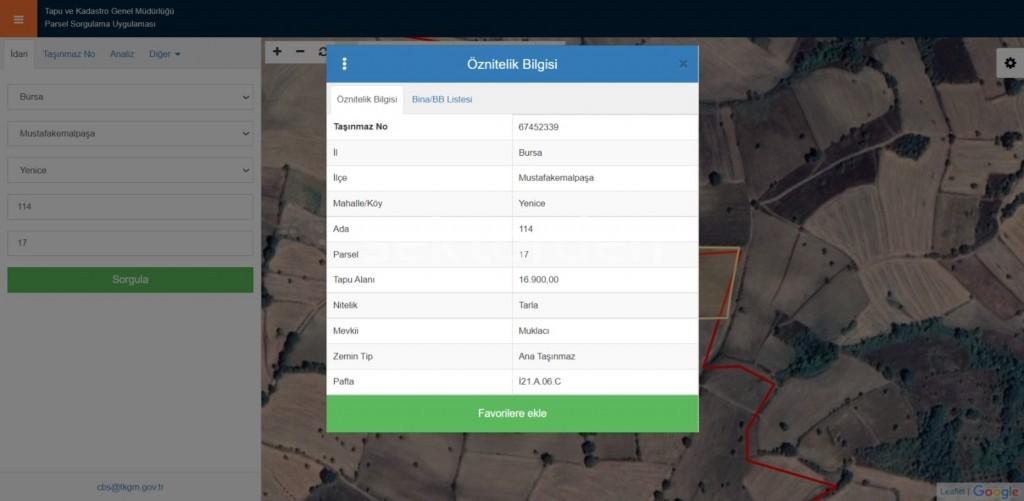Select the Taşınmaz No value 67452339

(x=538, y=127)
